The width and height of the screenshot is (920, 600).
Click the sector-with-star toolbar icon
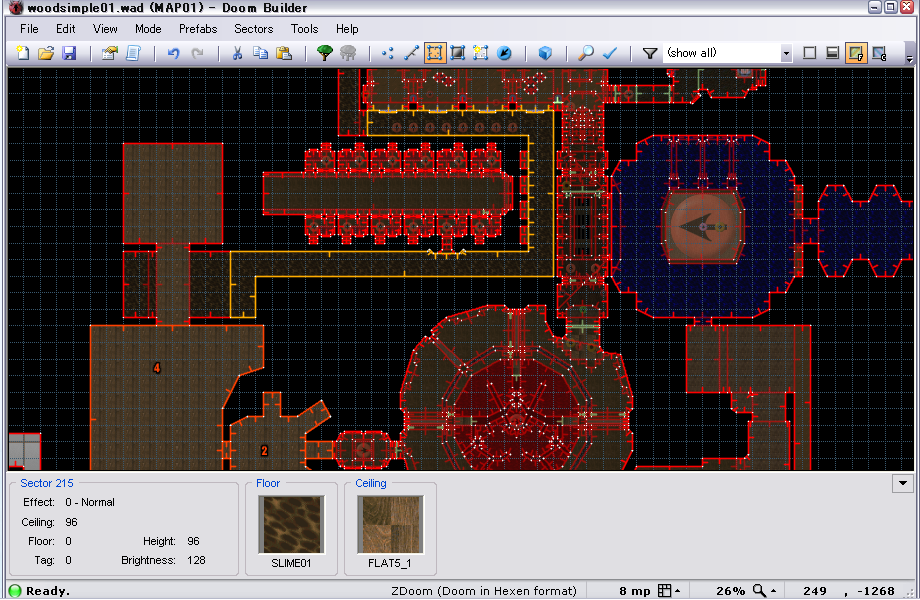pos(481,53)
